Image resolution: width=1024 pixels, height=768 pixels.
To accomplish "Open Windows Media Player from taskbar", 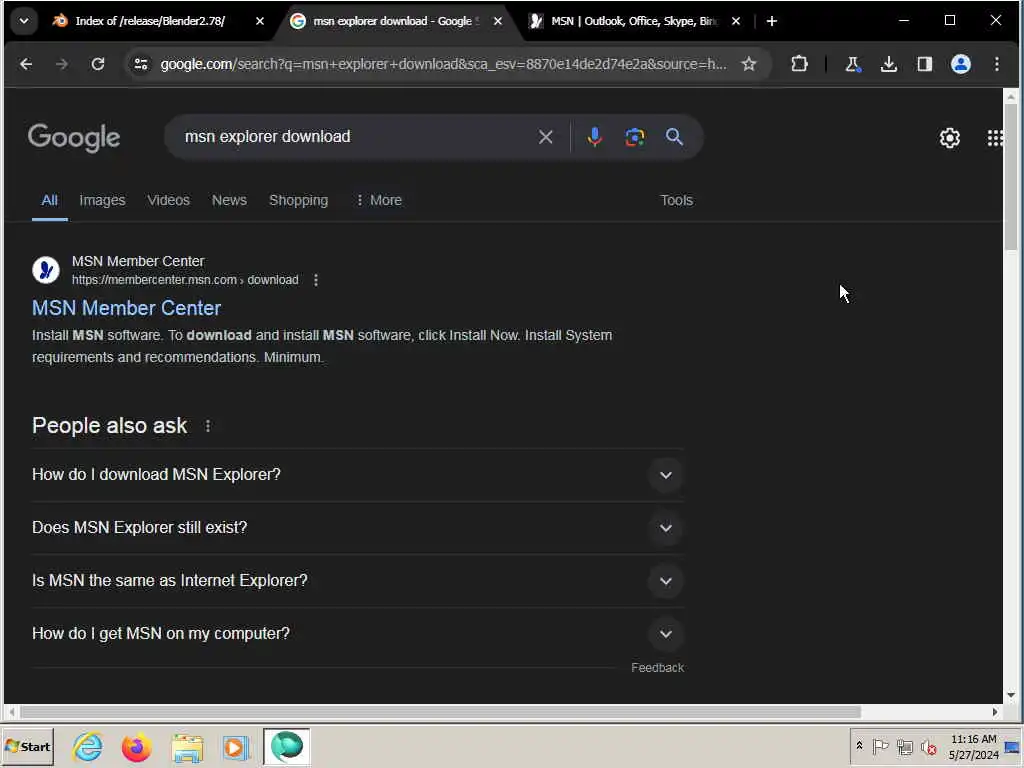I will 235,747.
